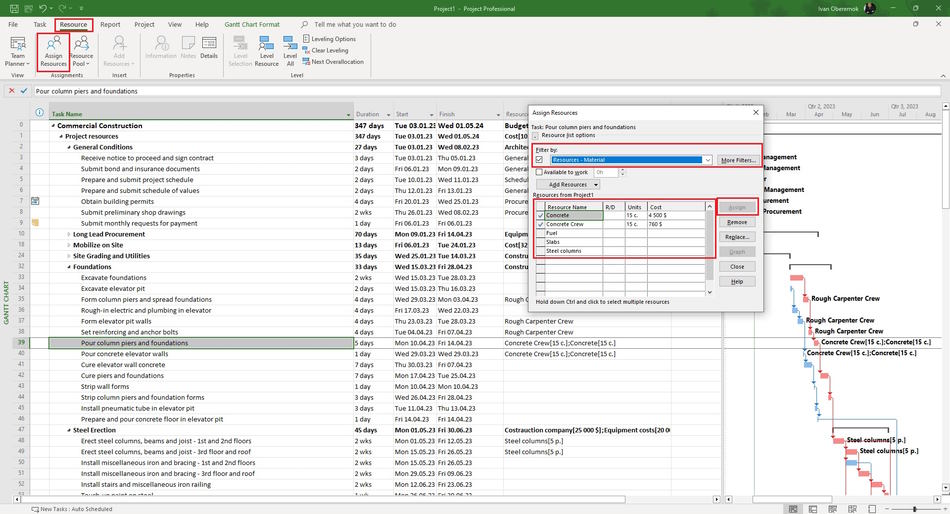Viewport: 950px width, 514px height.
Task: Click the calendar indicator on row 7
Action: pyautogui.click(x=35, y=201)
